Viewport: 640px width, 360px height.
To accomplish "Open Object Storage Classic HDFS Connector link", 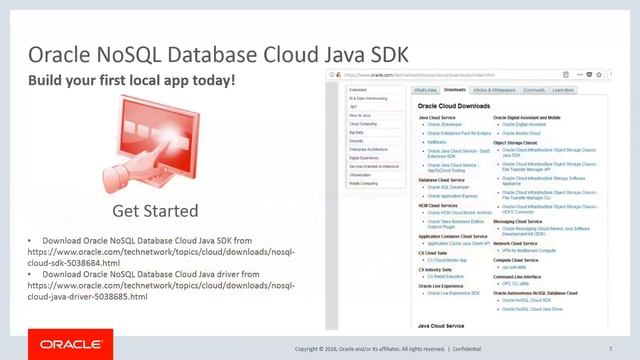I will (x=550, y=209).
